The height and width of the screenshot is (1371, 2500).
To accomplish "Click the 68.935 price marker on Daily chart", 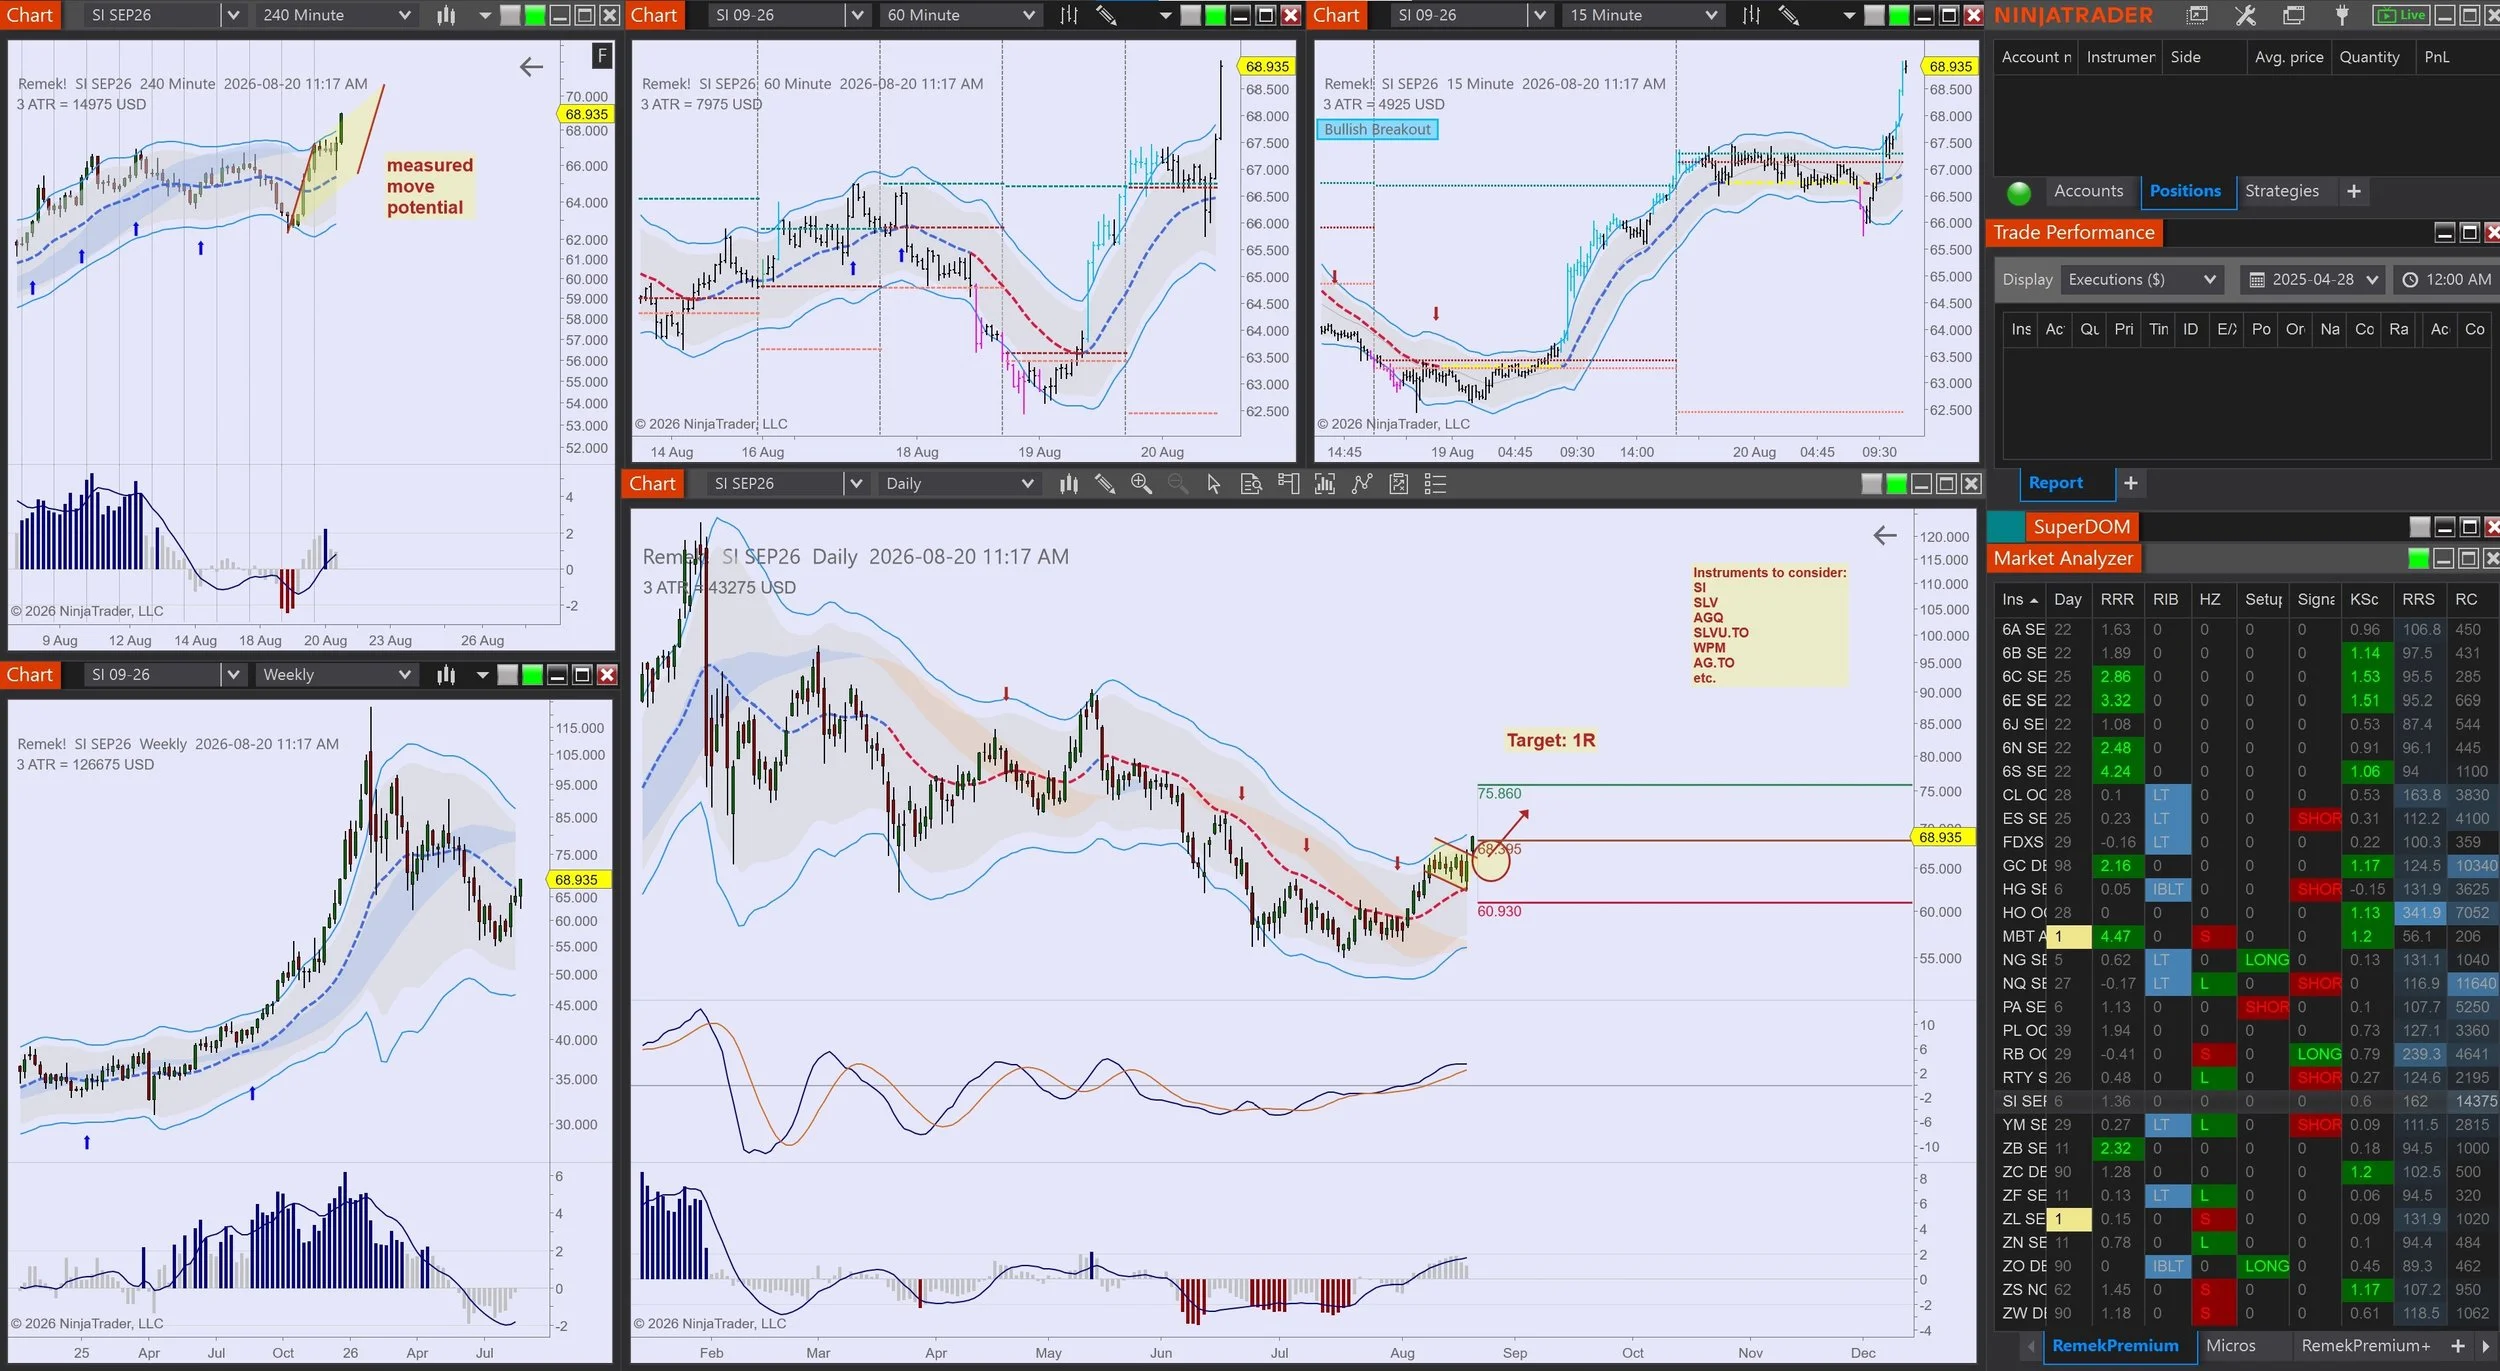I will pyautogui.click(x=1941, y=838).
